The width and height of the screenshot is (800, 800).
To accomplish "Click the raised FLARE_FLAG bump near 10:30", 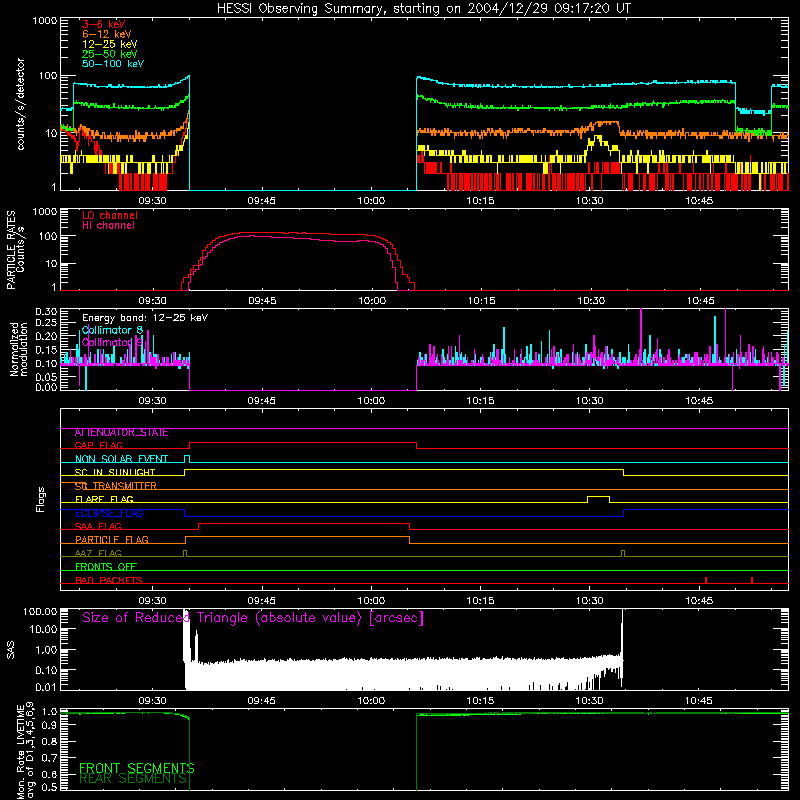I will click(598, 497).
